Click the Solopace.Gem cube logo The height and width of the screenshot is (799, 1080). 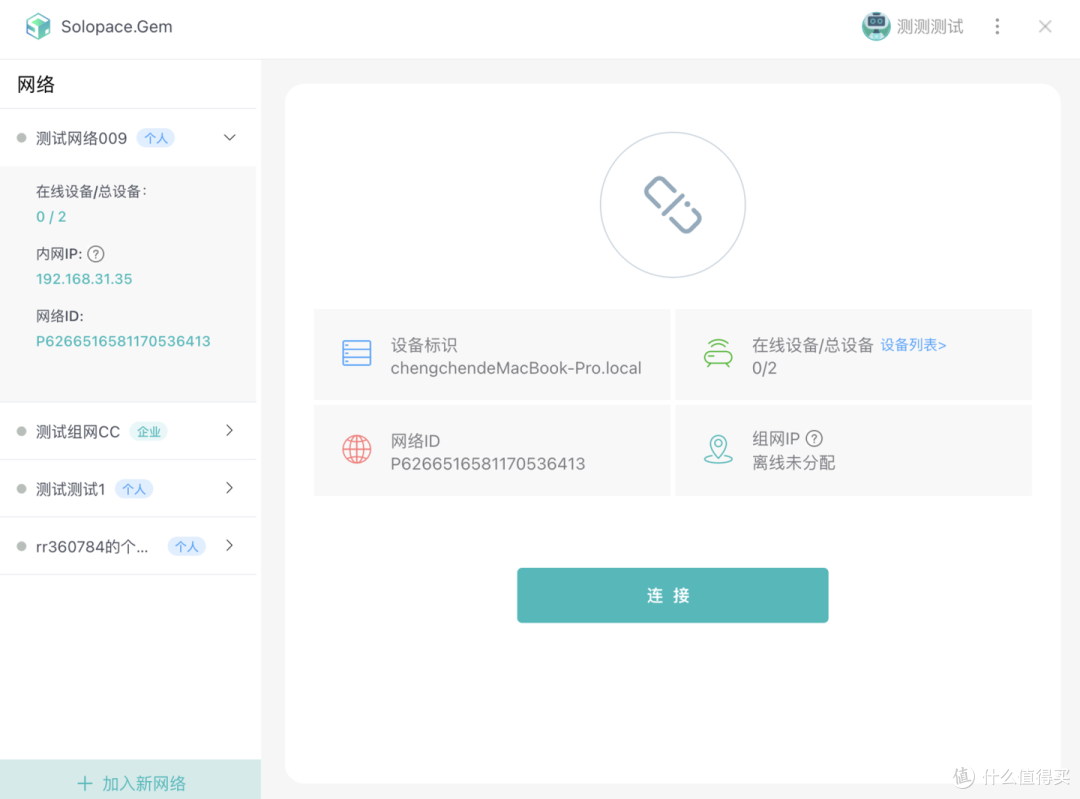38,26
